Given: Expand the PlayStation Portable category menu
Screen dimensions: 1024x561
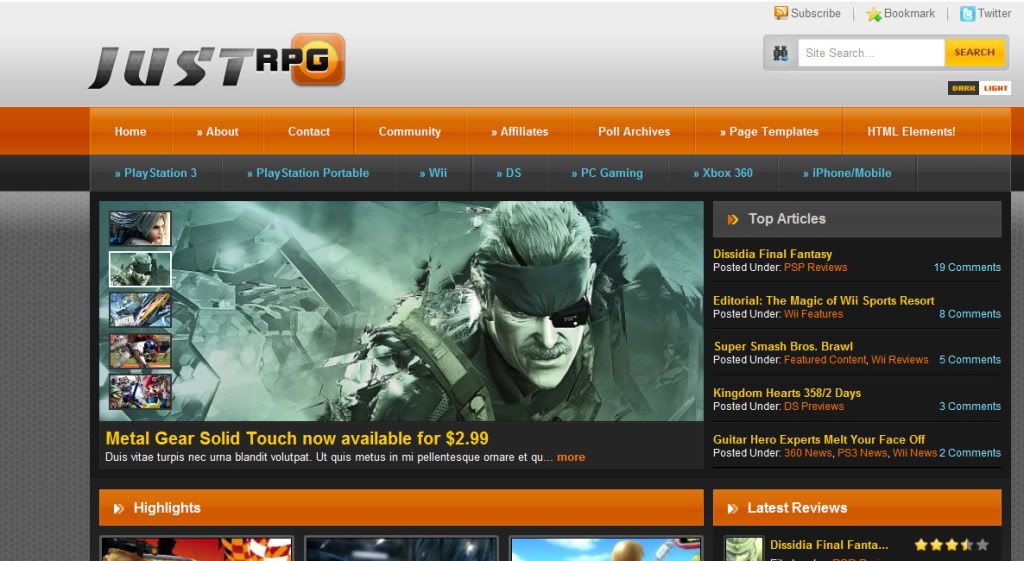Looking at the screenshot, I should 308,173.
